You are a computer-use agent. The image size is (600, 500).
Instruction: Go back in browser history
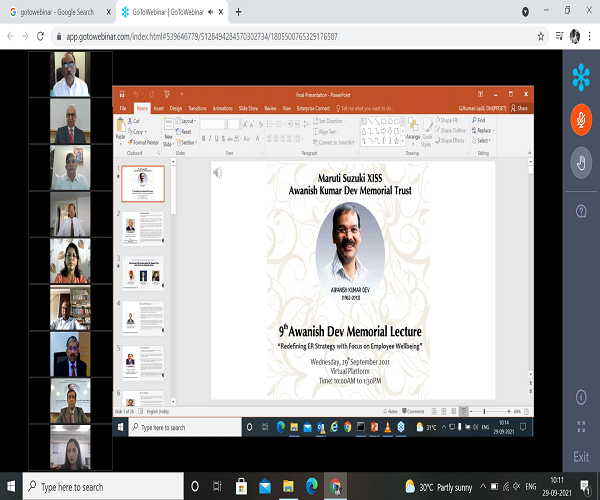click(10, 36)
